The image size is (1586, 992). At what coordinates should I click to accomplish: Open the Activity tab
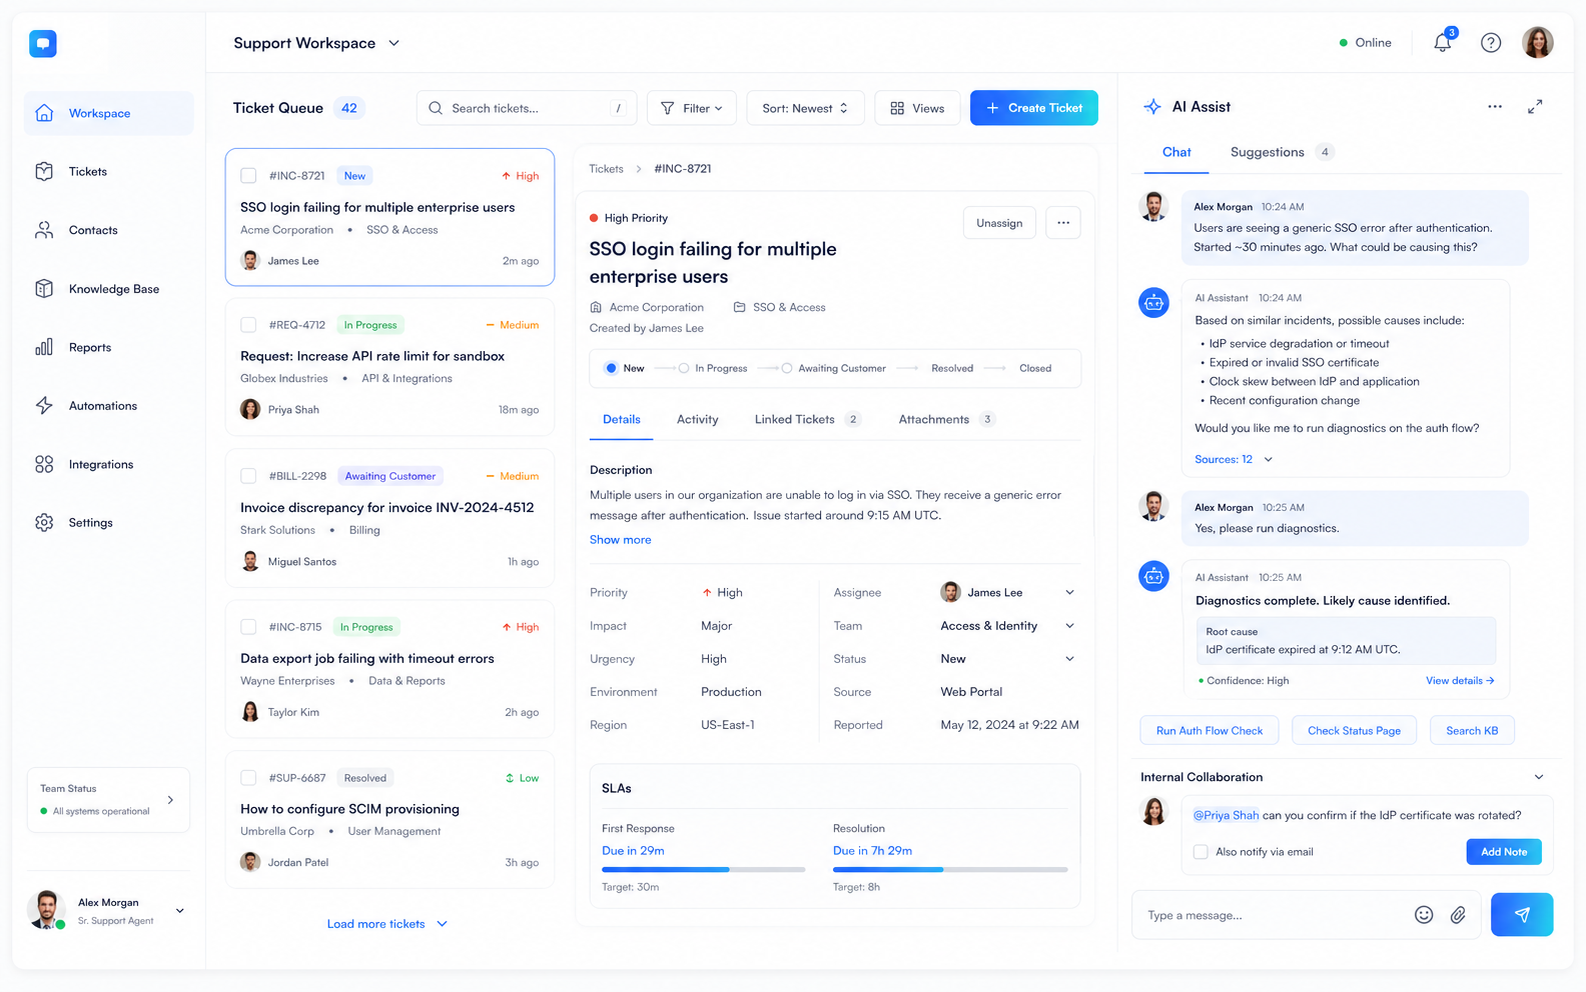point(697,420)
